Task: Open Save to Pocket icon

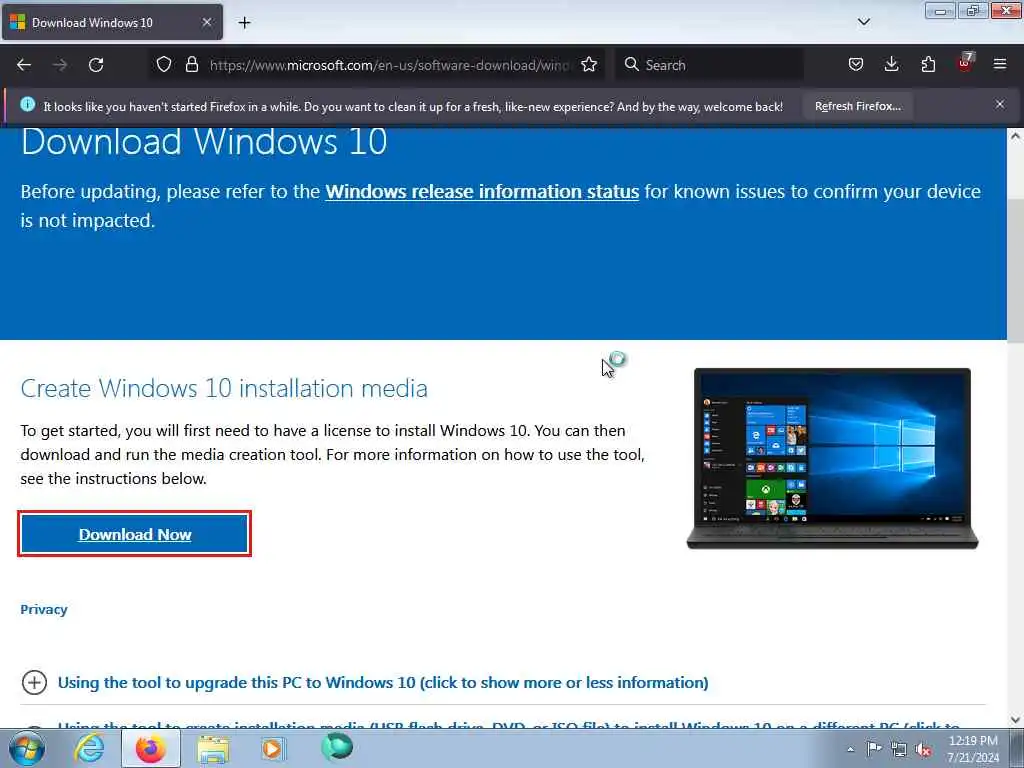Action: [x=856, y=64]
